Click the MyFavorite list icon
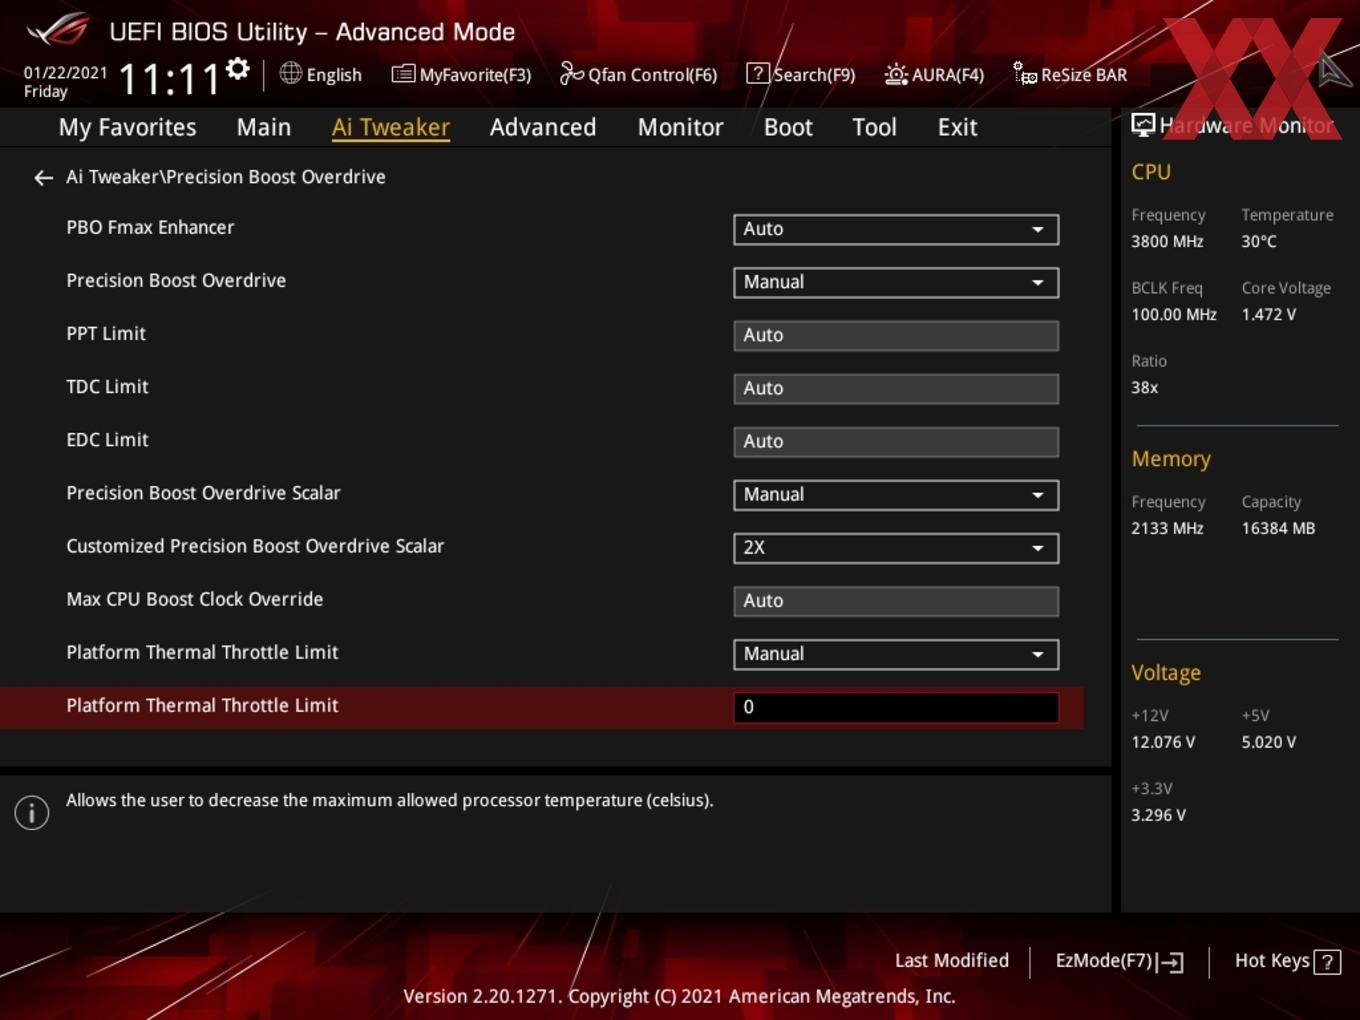This screenshot has height=1020, width=1360. [403, 74]
